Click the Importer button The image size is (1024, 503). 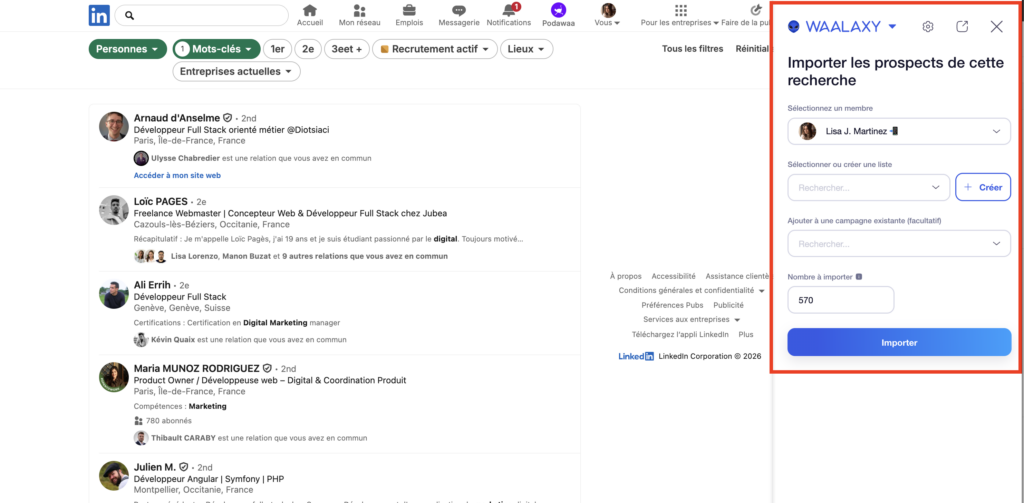899,342
